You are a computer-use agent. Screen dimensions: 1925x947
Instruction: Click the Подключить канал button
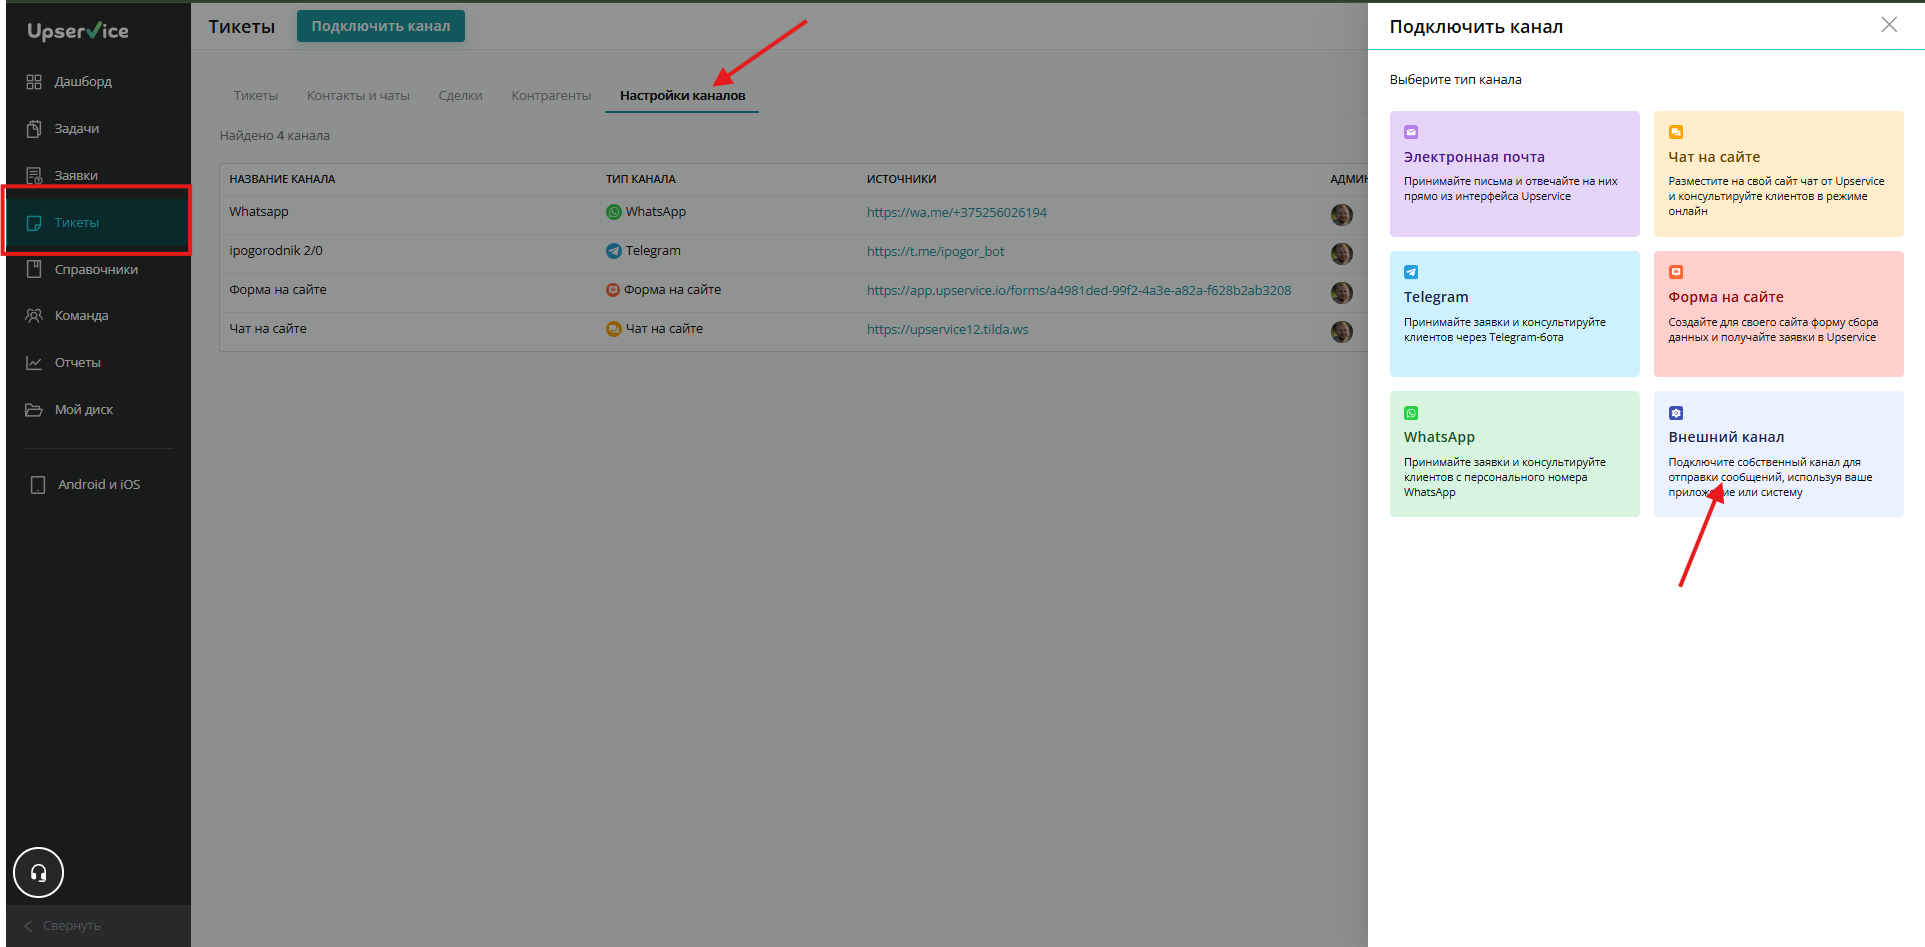click(x=381, y=26)
